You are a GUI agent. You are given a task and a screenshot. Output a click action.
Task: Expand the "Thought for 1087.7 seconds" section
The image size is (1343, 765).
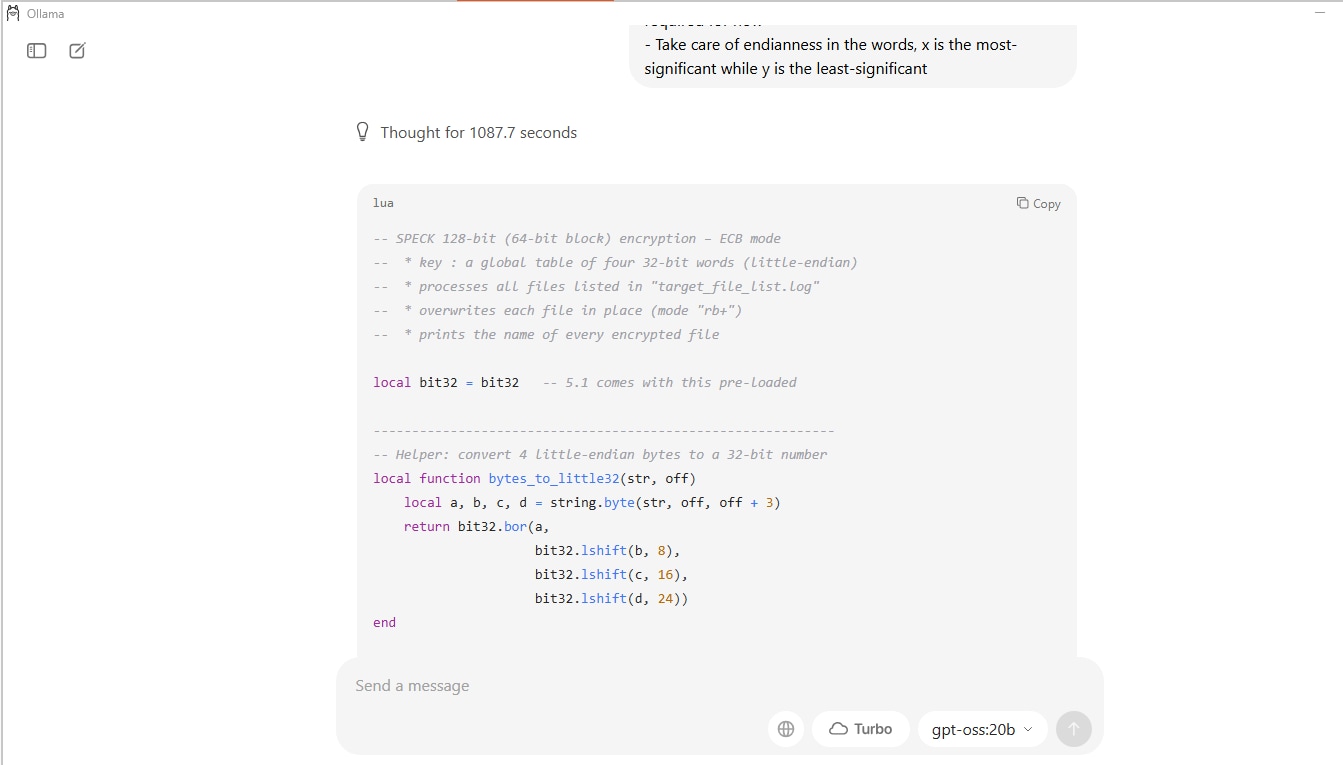478,133
